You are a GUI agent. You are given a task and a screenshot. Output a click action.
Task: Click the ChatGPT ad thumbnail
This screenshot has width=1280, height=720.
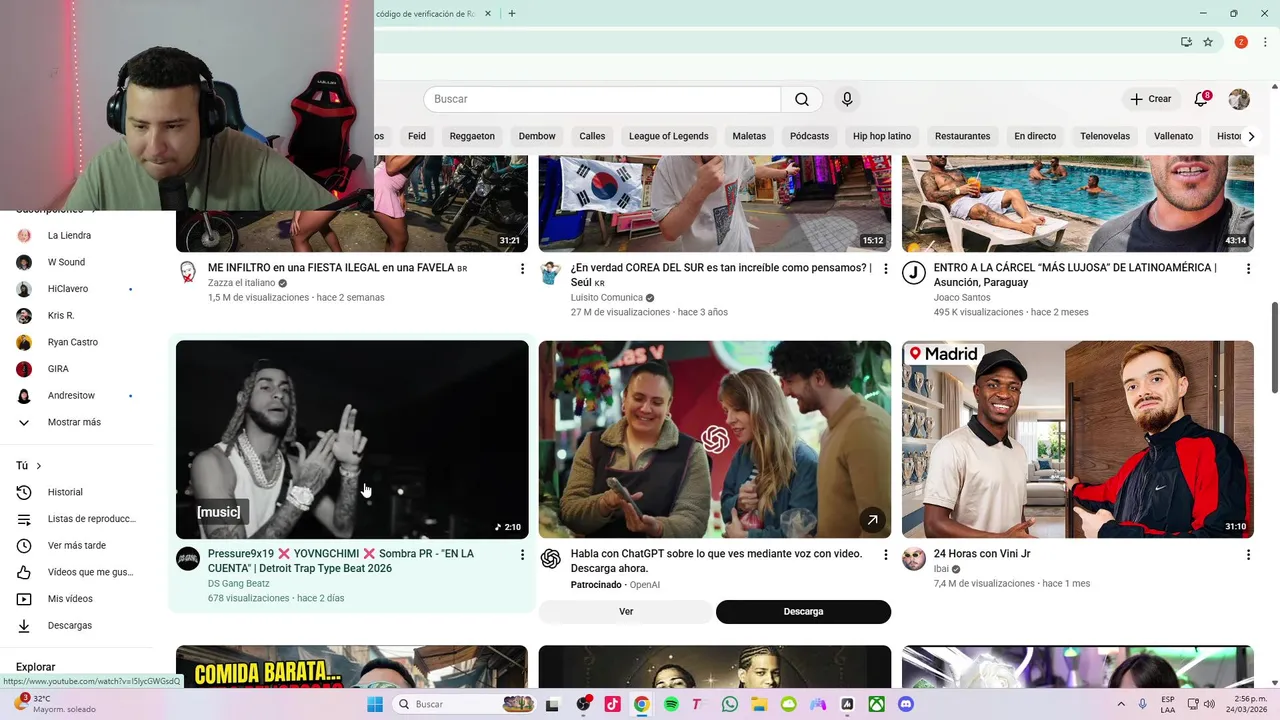click(x=715, y=440)
